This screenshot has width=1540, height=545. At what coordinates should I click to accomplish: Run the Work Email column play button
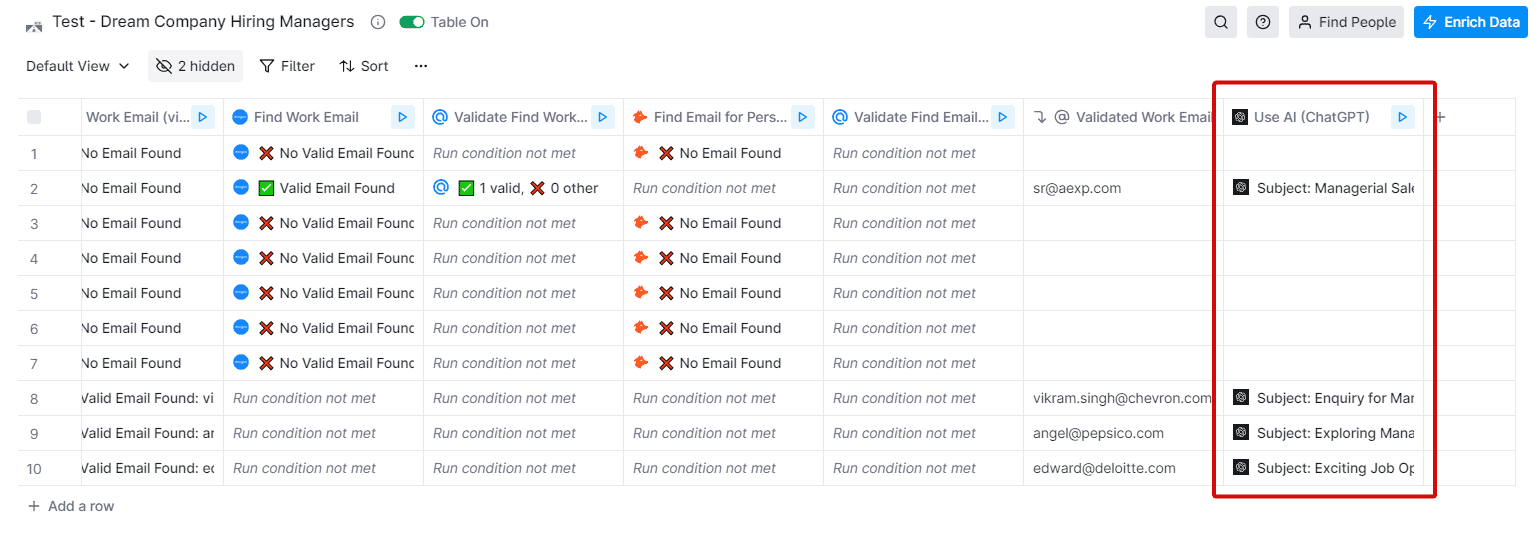pos(203,117)
